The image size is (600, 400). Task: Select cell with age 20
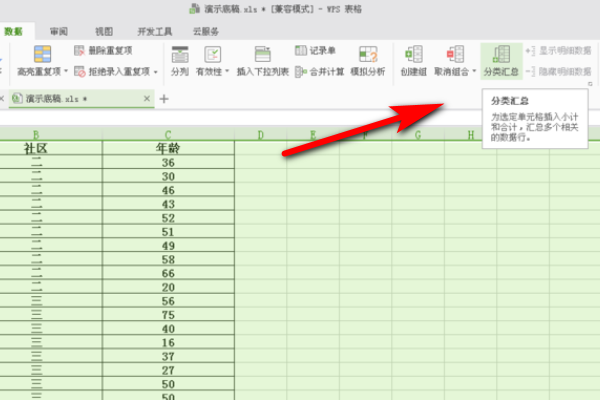168,287
